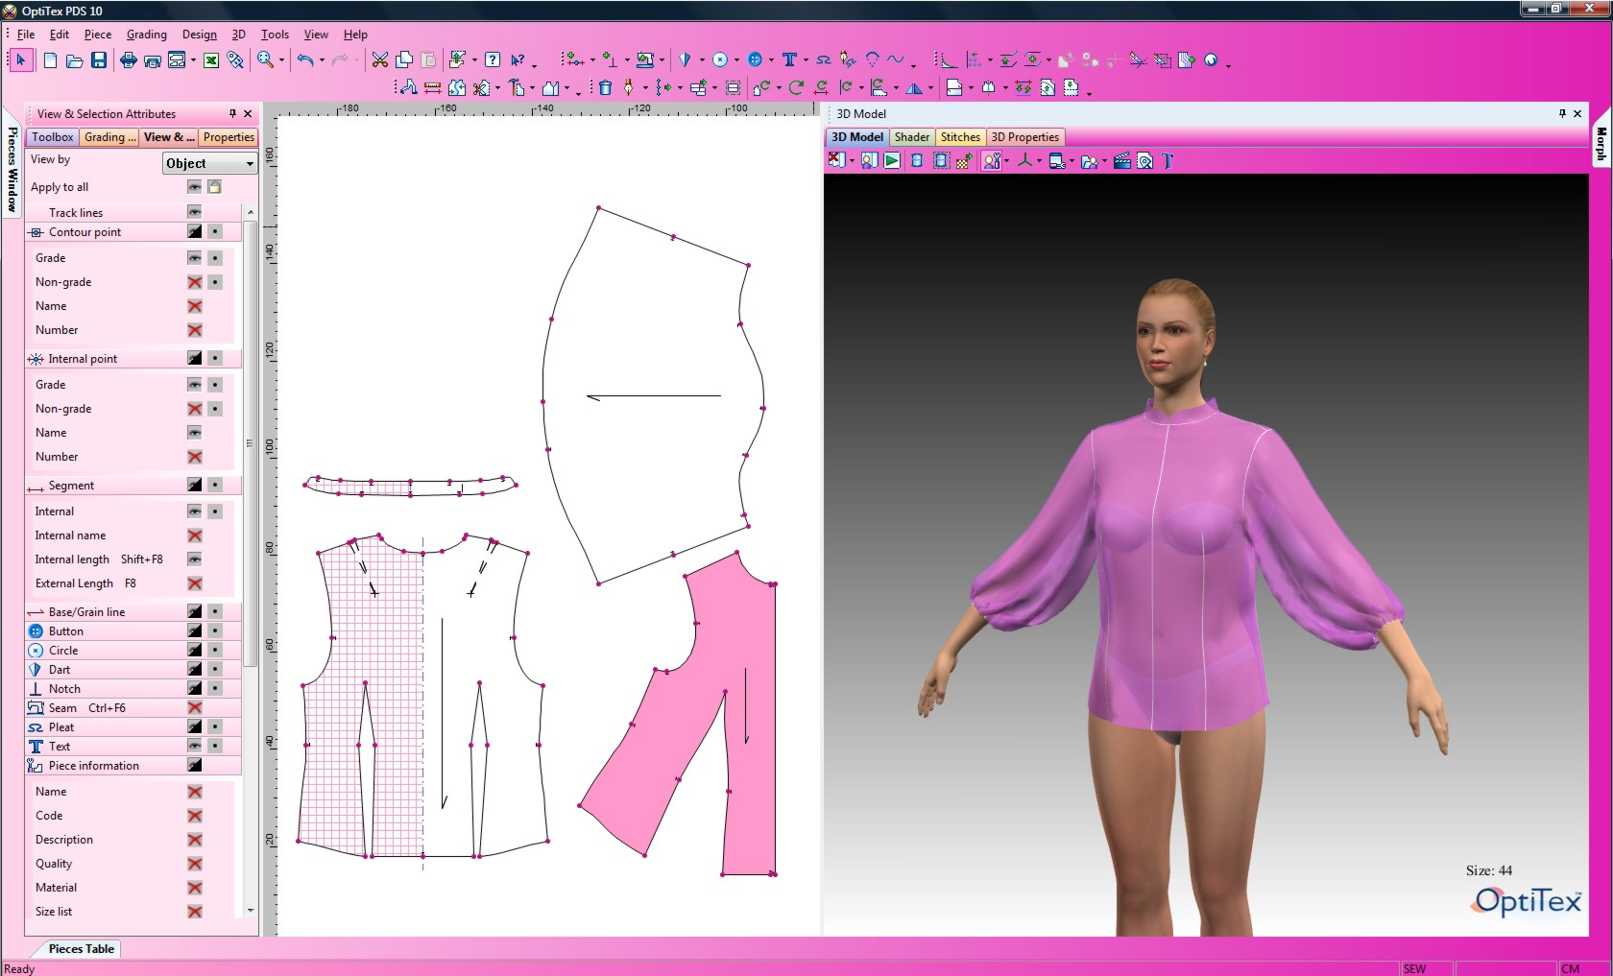Show the Seam attribute

coord(194,708)
